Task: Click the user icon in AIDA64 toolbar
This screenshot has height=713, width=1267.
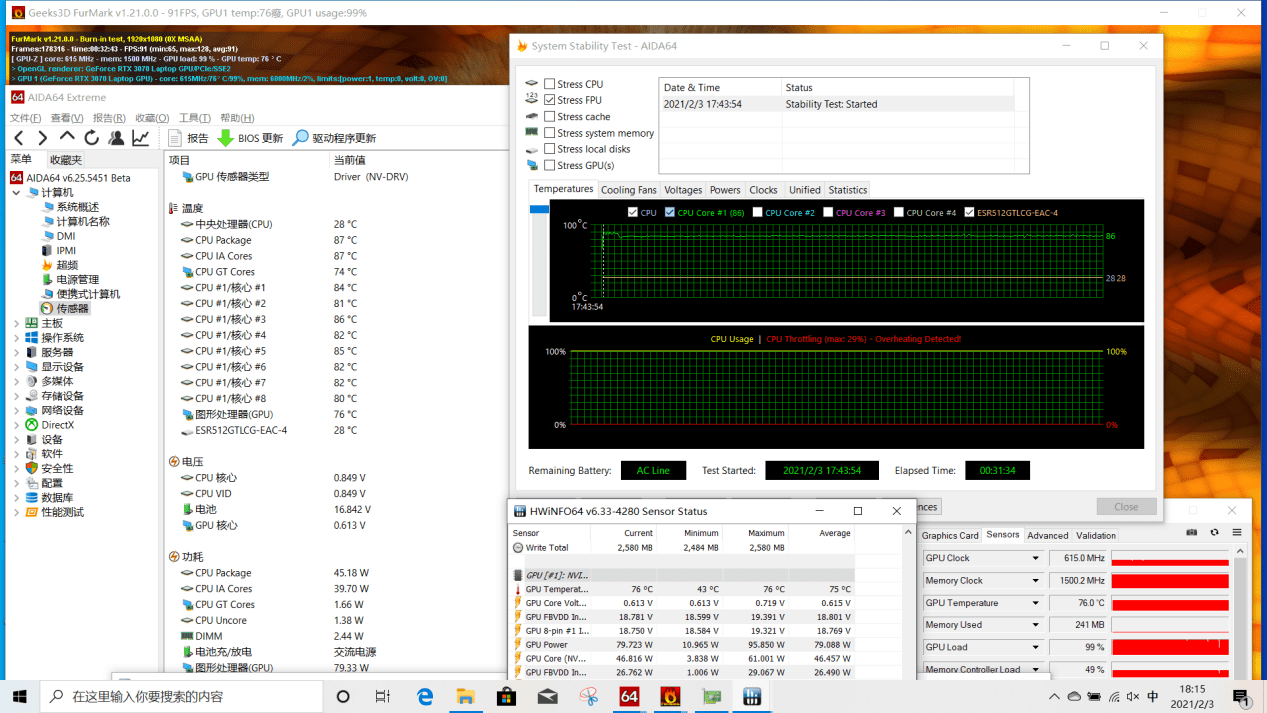Action: (116, 138)
